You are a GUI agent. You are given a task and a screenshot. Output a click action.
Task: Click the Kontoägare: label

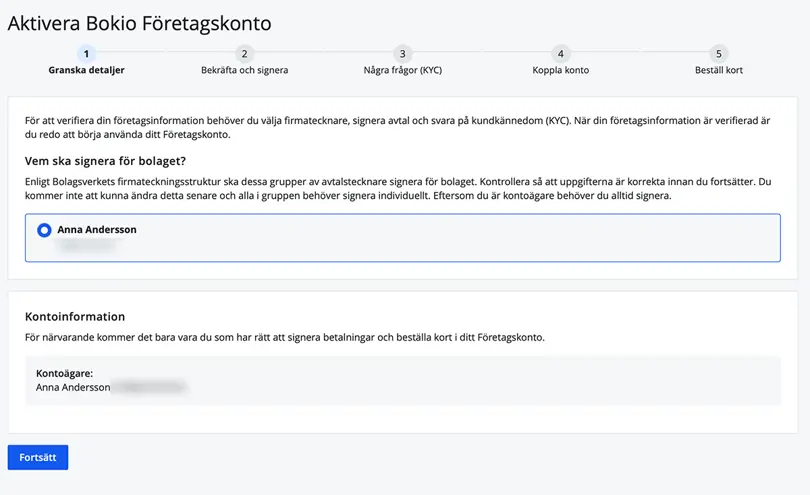pyautogui.click(x=65, y=373)
